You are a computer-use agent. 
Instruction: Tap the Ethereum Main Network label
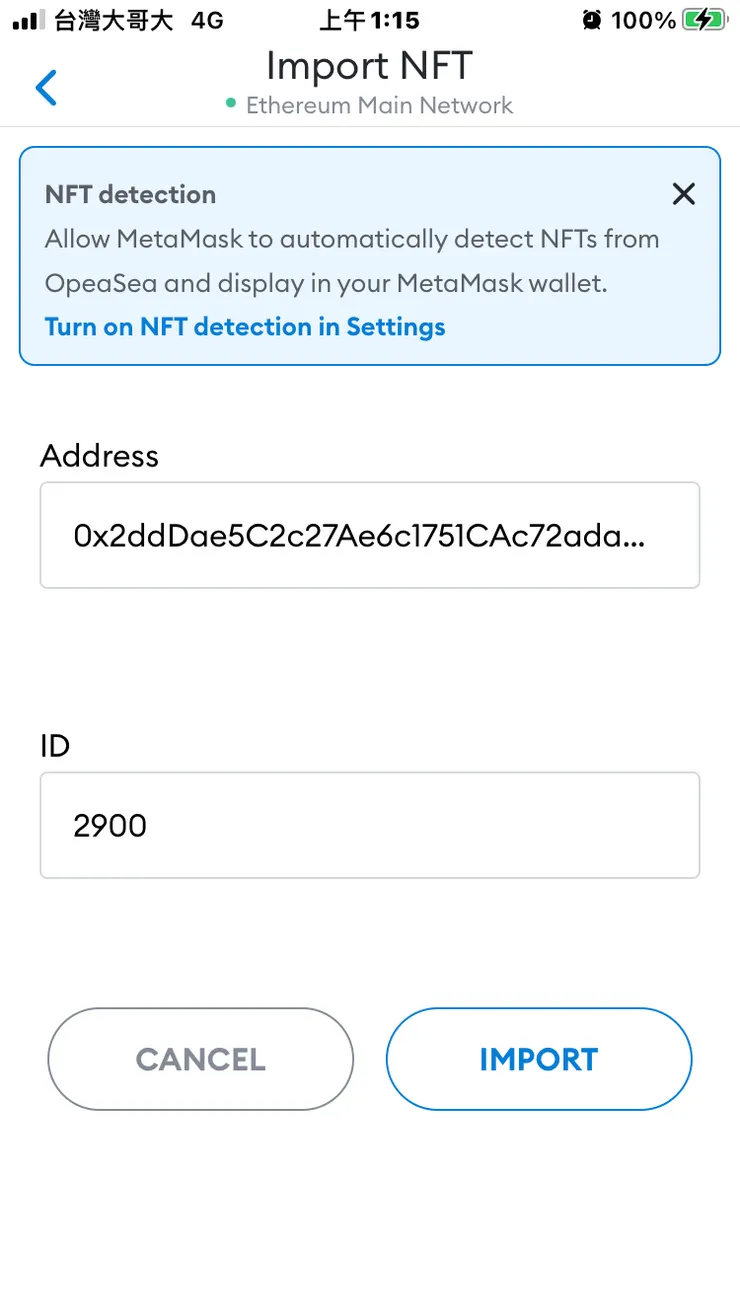point(379,105)
